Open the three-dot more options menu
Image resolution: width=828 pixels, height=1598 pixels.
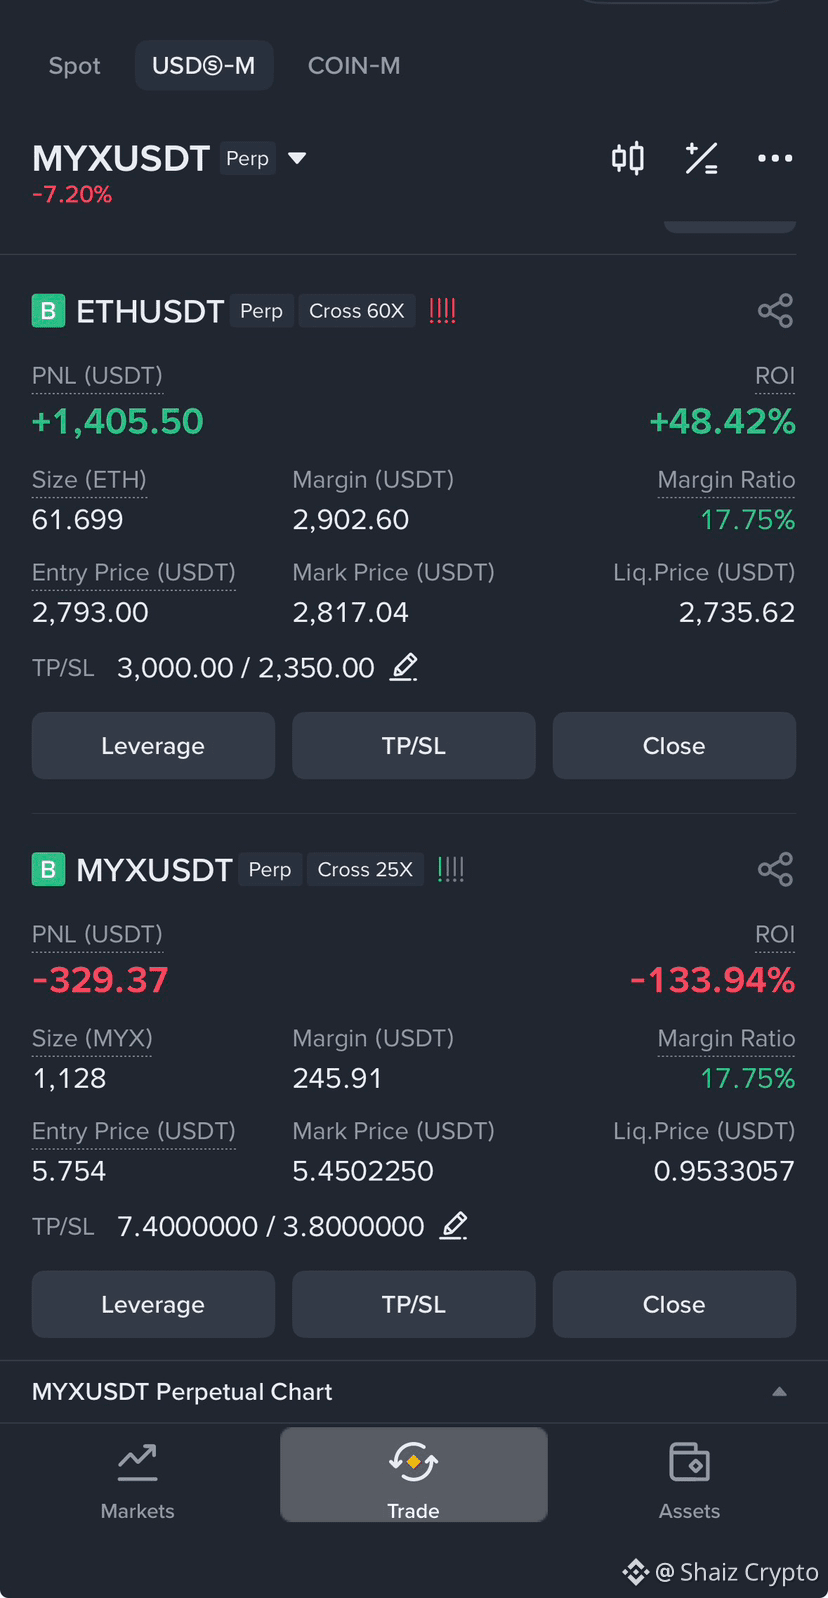pyautogui.click(x=775, y=158)
